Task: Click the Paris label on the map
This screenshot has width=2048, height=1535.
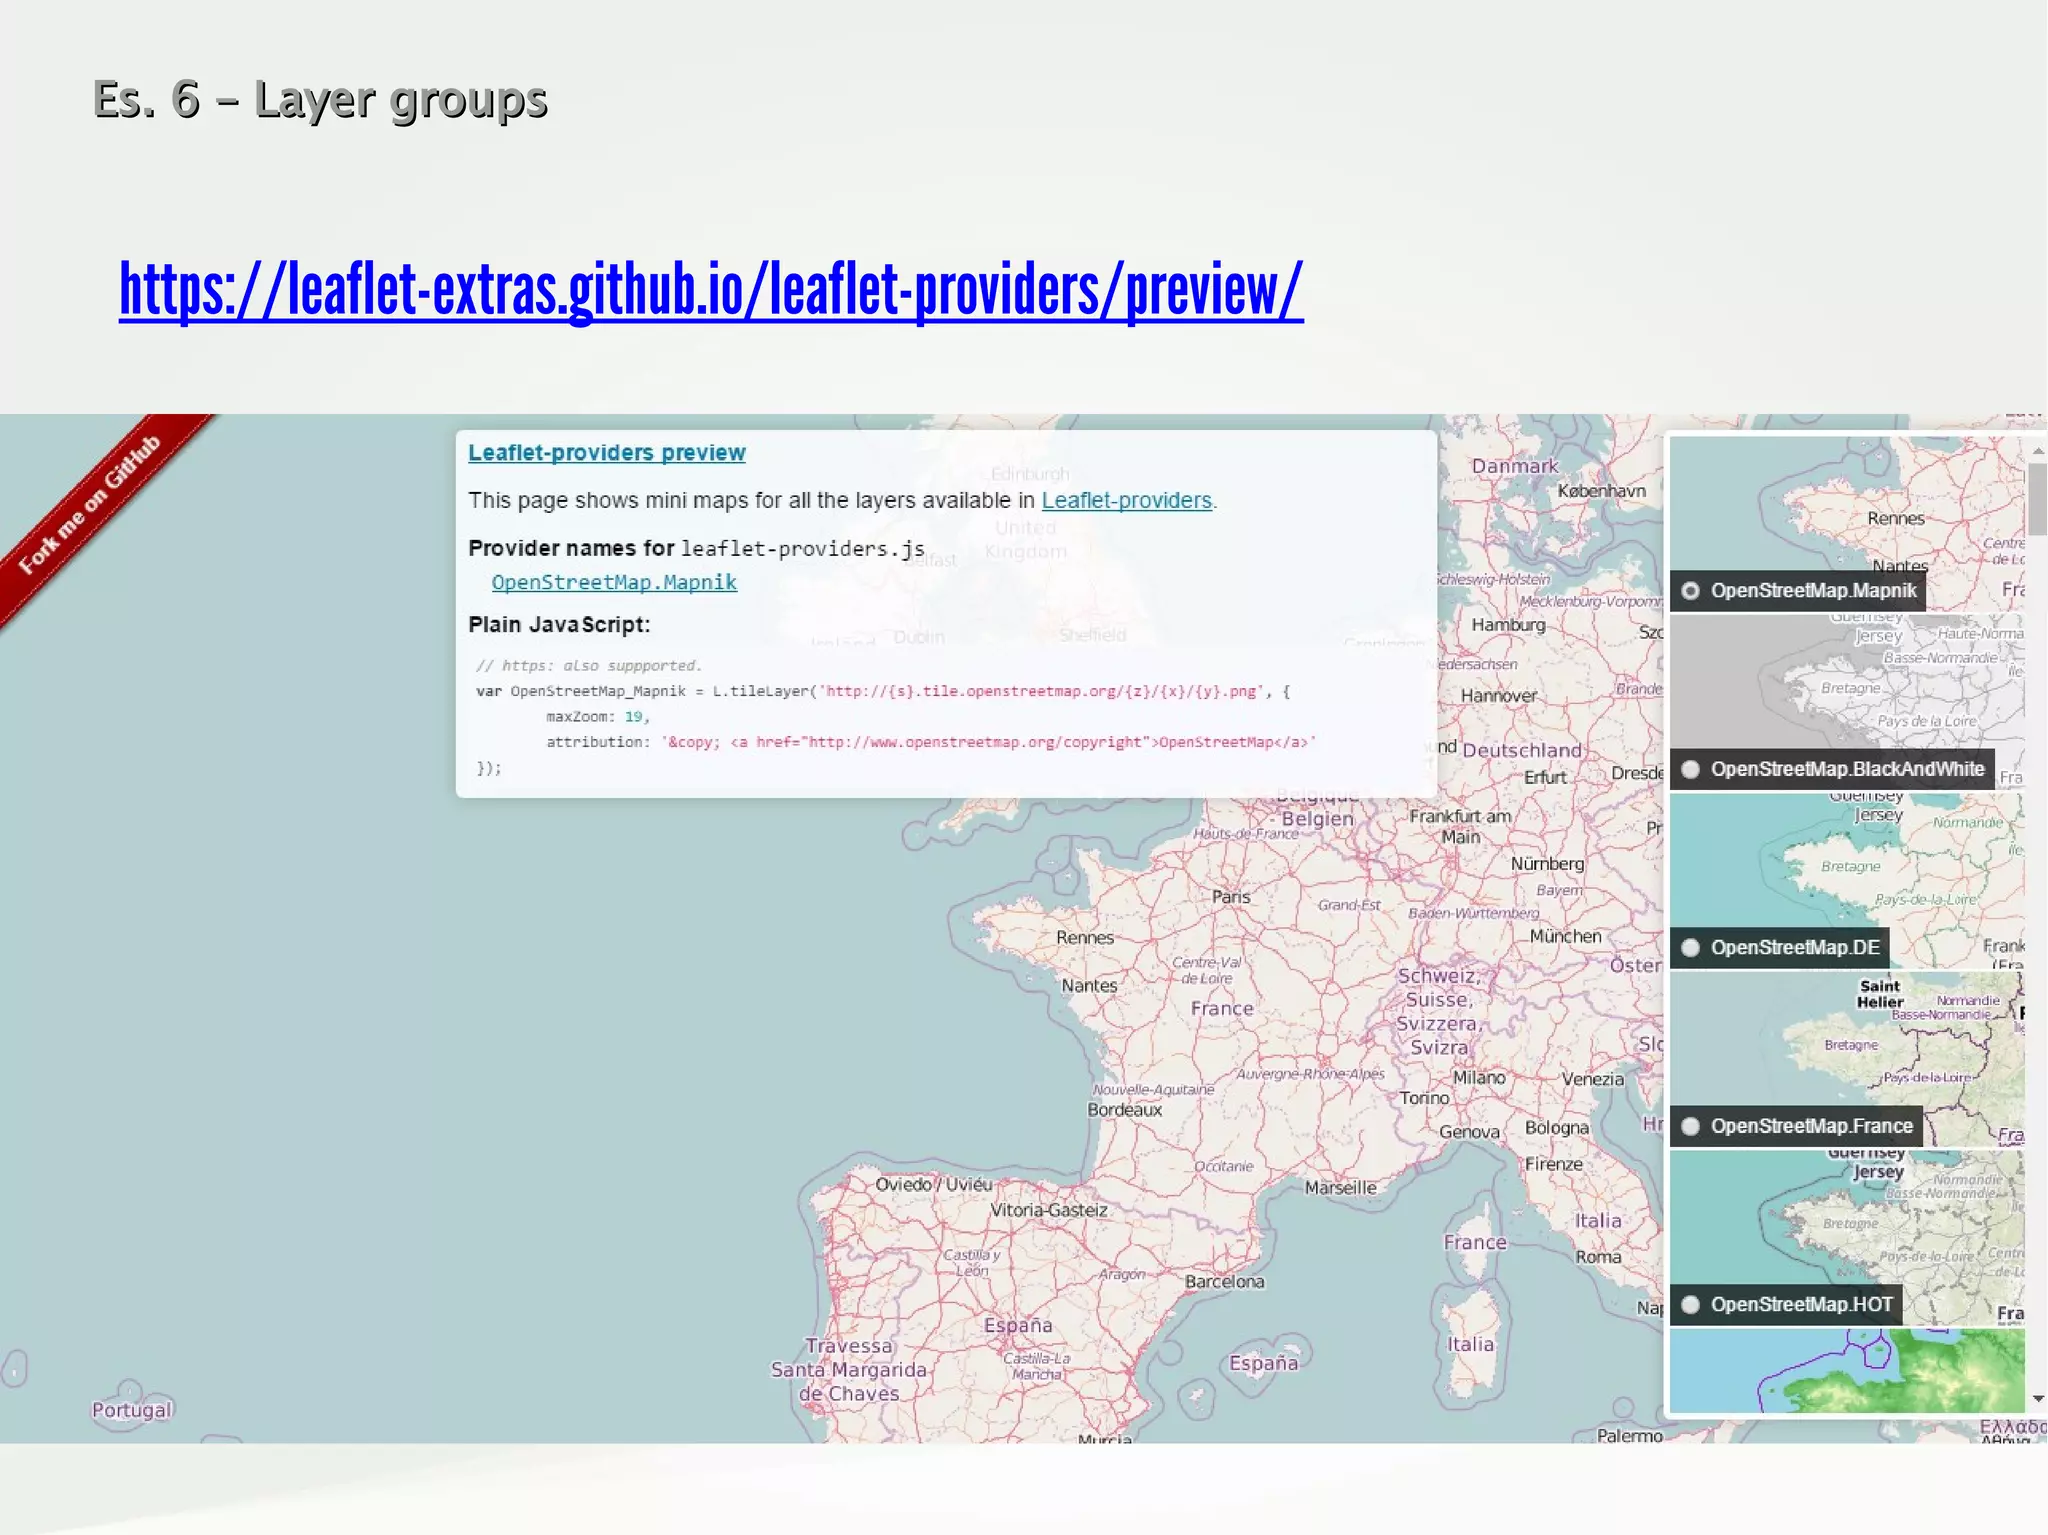Action: (x=1231, y=897)
